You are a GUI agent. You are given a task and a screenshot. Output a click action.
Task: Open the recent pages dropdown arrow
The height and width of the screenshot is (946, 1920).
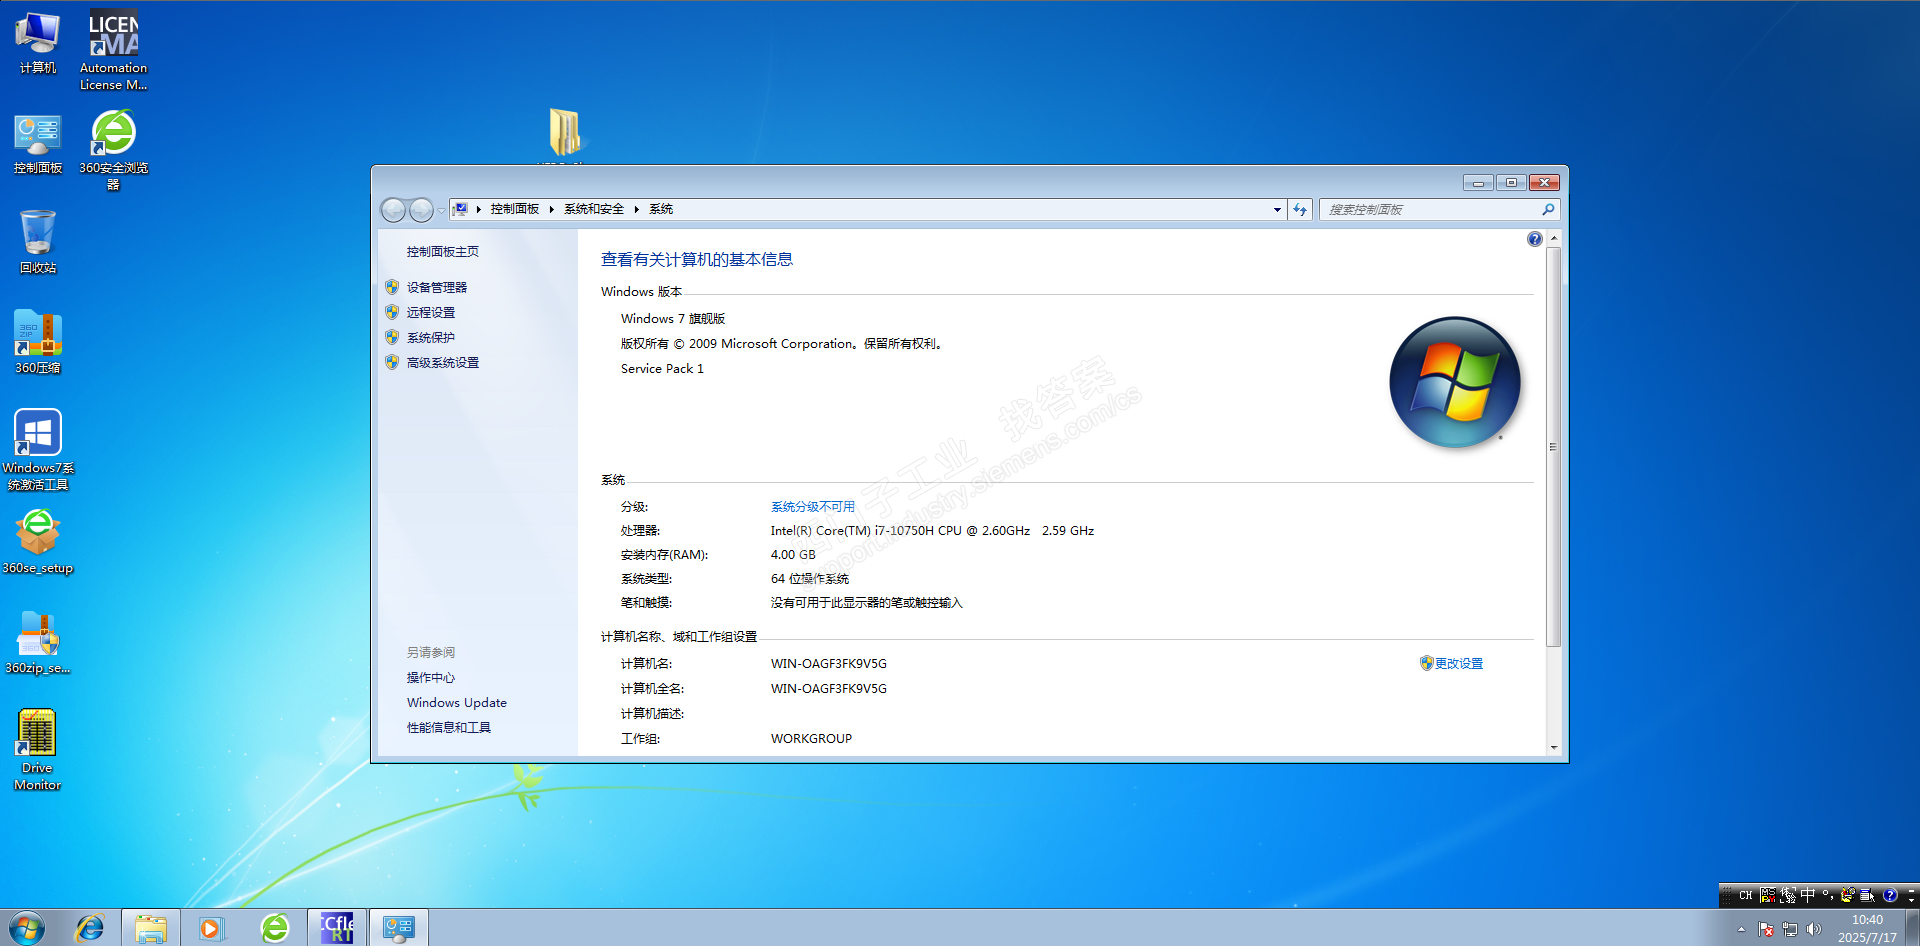click(441, 210)
